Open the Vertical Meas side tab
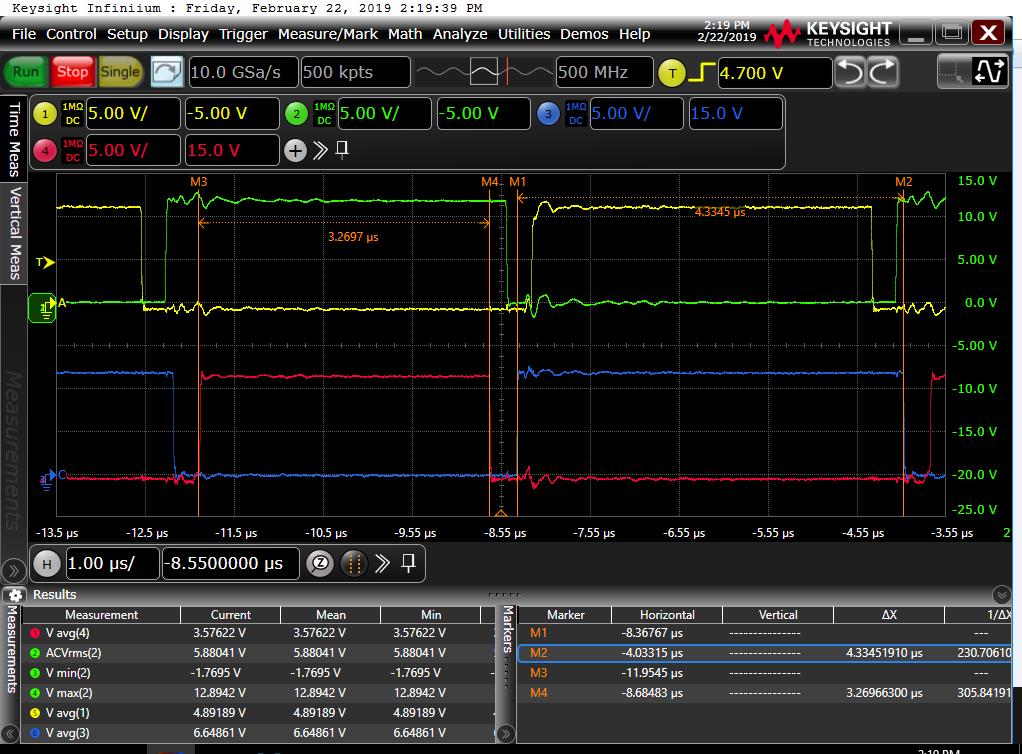This screenshot has width=1022, height=754. [14, 233]
